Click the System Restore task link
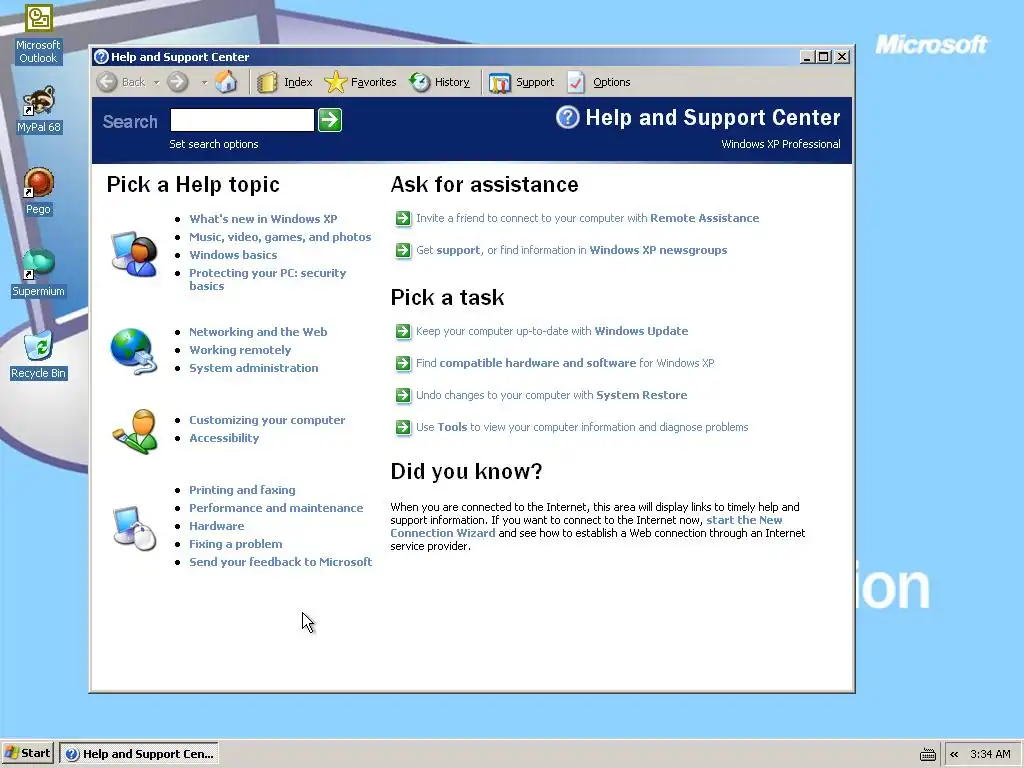The width and height of the screenshot is (1024, 768). point(642,395)
